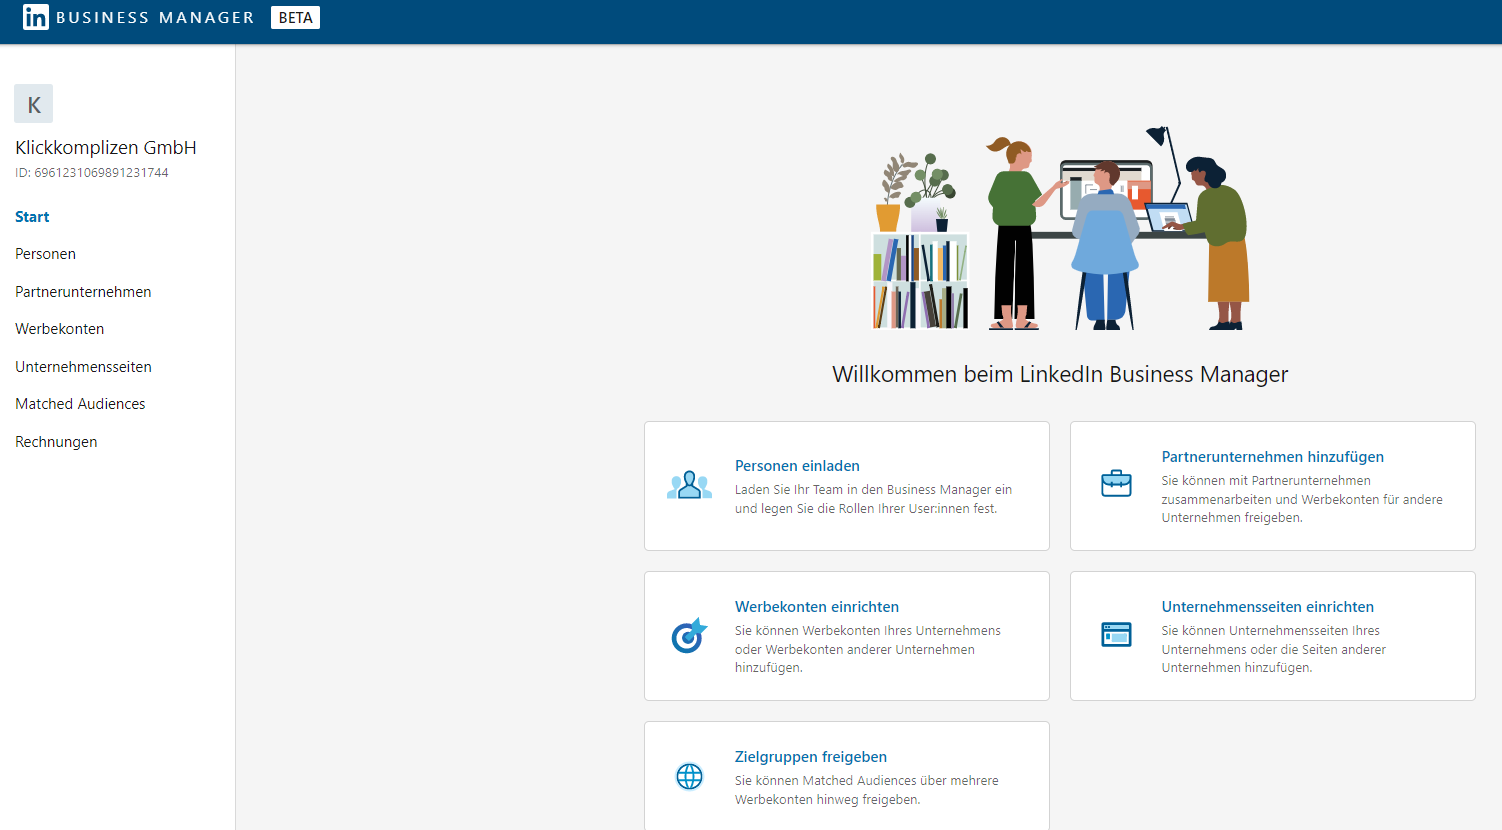
Task: Click the Werbekonten einrichten description text
Action: pyautogui.click(x=868, y=649)
